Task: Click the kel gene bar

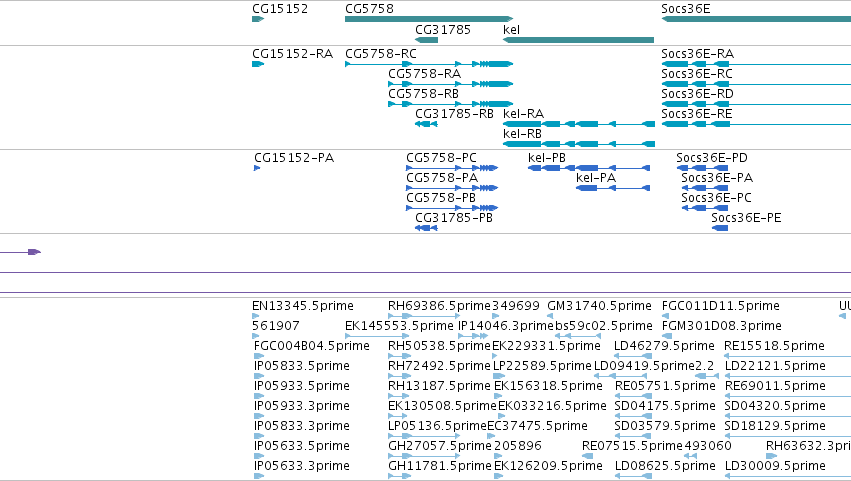Action: pos(579,40)
